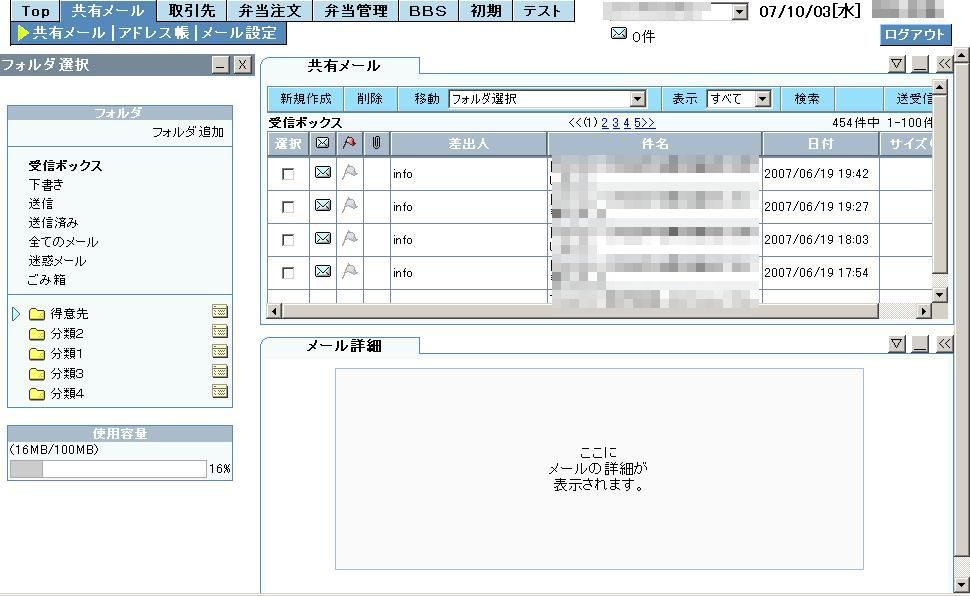Open メール設定 submenu item
Viewport: 970px width, 596px height.
pyautogui.click(x=239, y=33)
